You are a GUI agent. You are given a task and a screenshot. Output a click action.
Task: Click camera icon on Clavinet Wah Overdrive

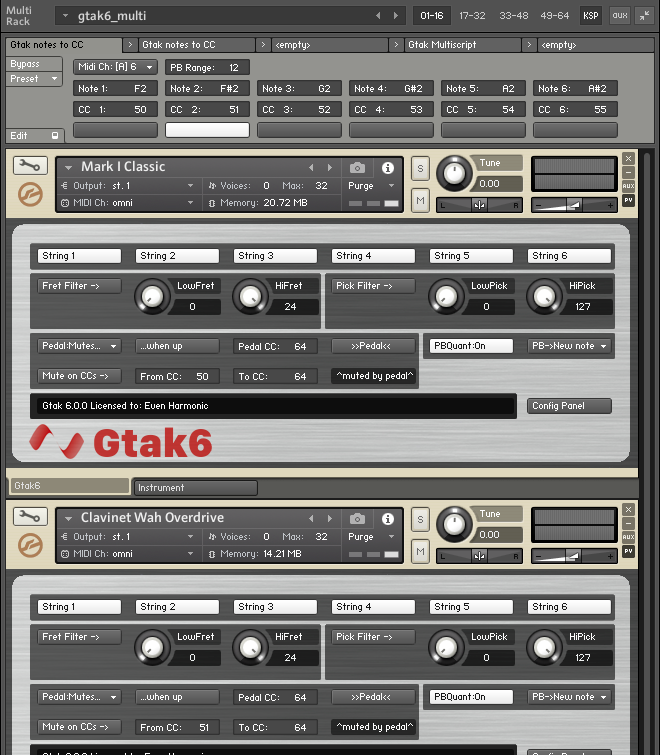(x=357, y=519)
